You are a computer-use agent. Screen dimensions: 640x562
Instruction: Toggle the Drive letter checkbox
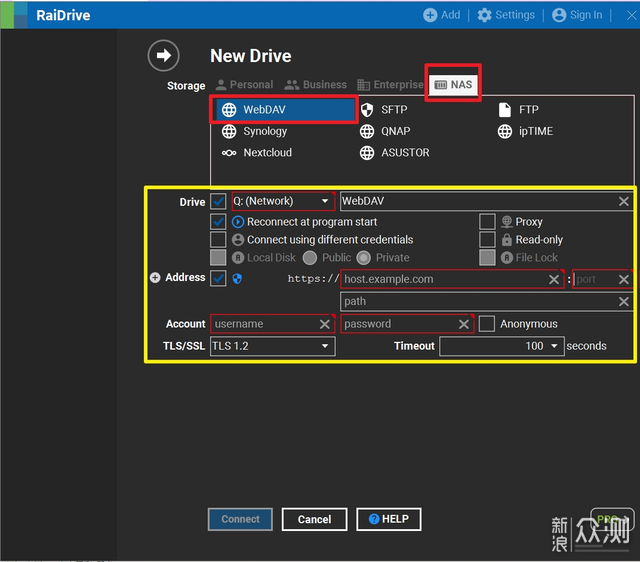pos(218,201)
